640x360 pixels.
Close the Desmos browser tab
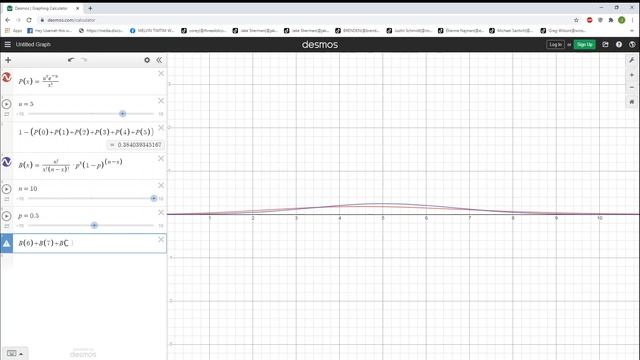78,8
